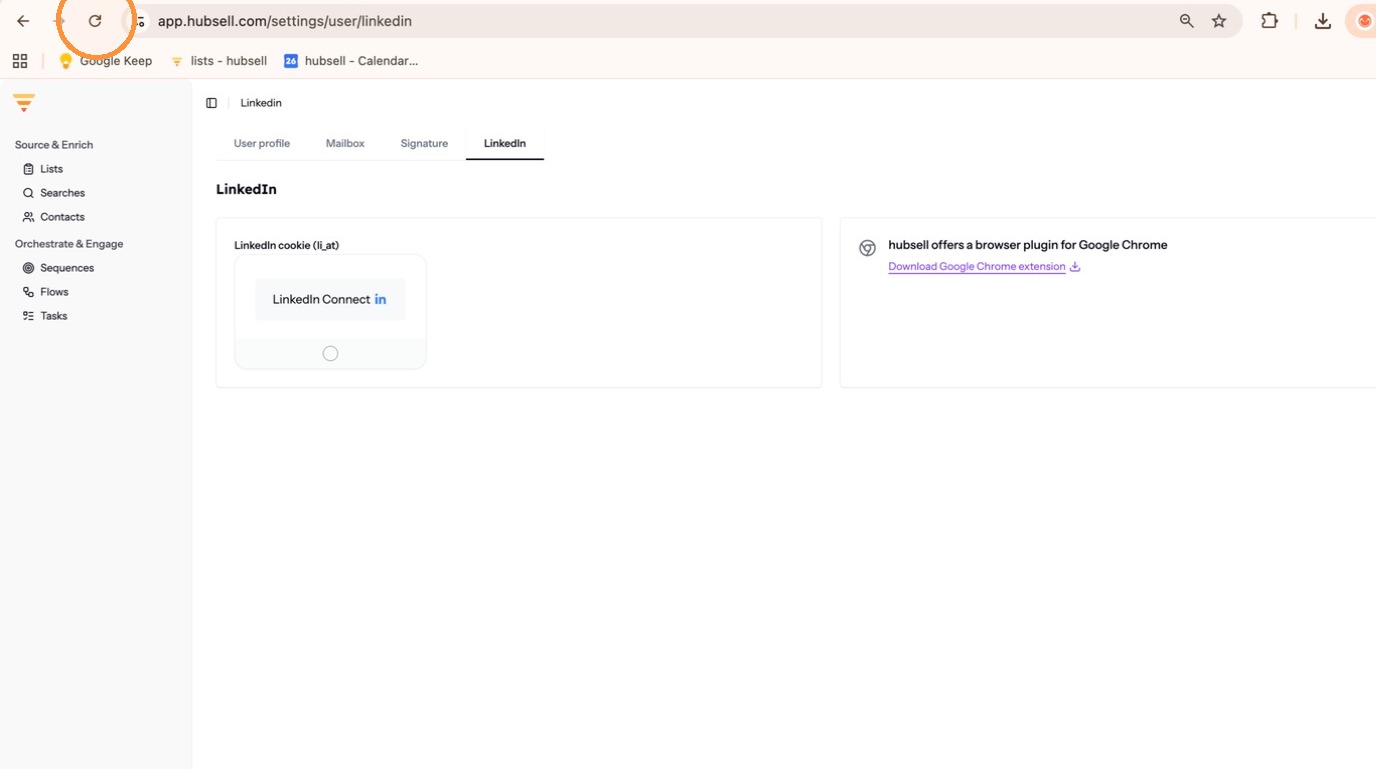The image size is (1376, 769).
Task: Select the LinkedIn tab
Action: [505, 143]
